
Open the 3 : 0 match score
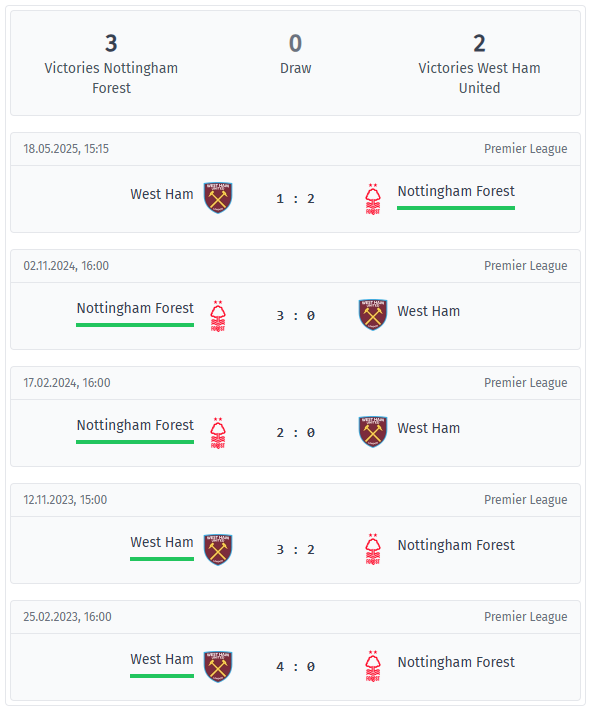pos(295,316)
